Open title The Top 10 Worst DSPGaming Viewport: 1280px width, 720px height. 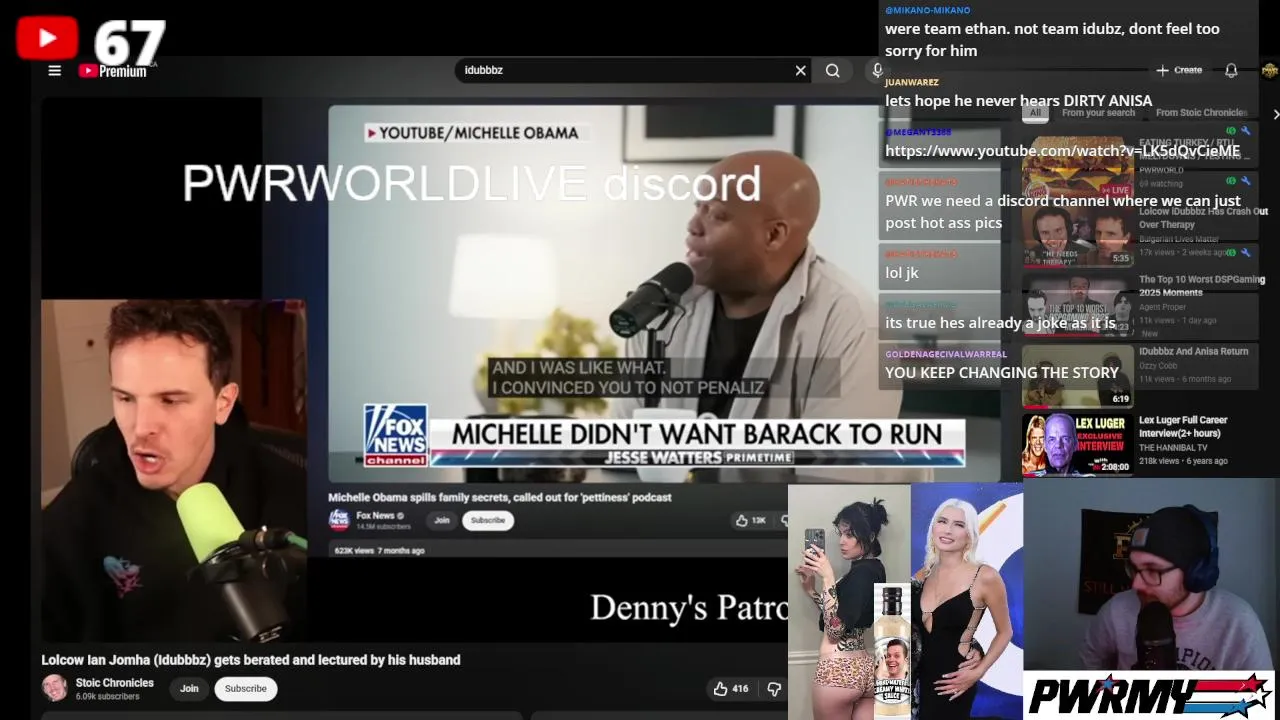(1202, 286)
